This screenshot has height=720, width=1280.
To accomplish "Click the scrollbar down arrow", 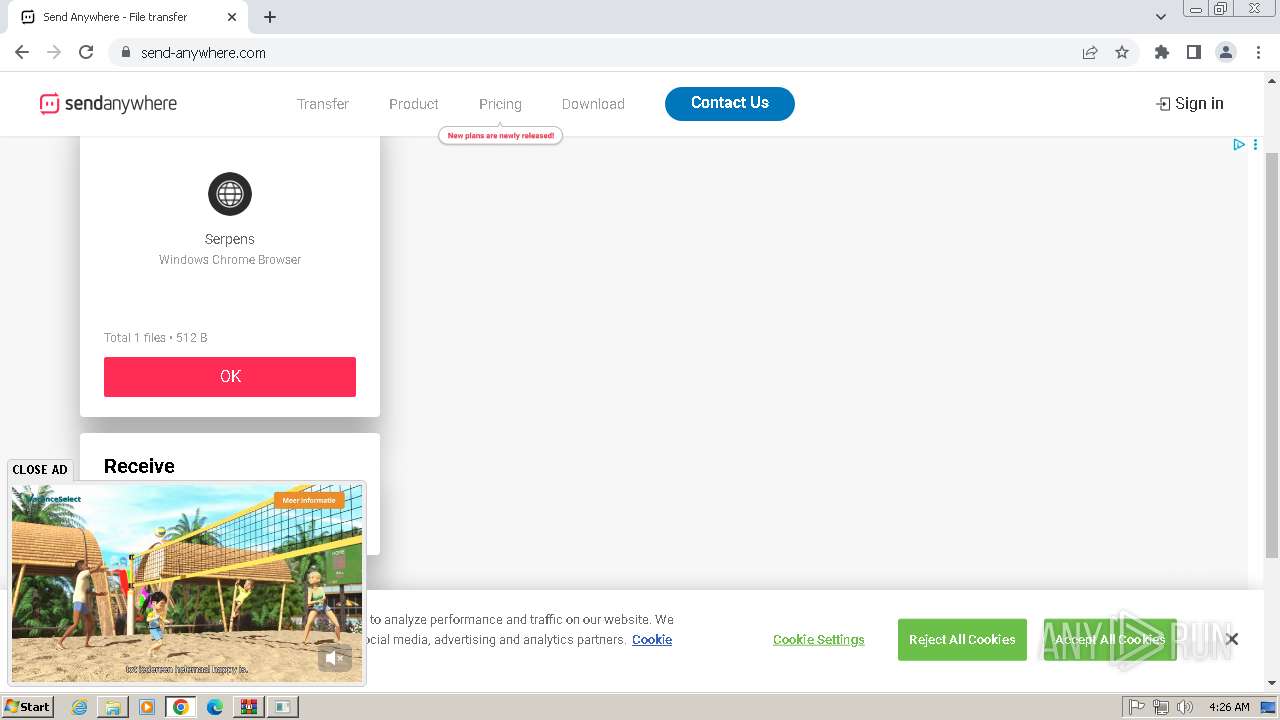I will [x=1272, y=683].
